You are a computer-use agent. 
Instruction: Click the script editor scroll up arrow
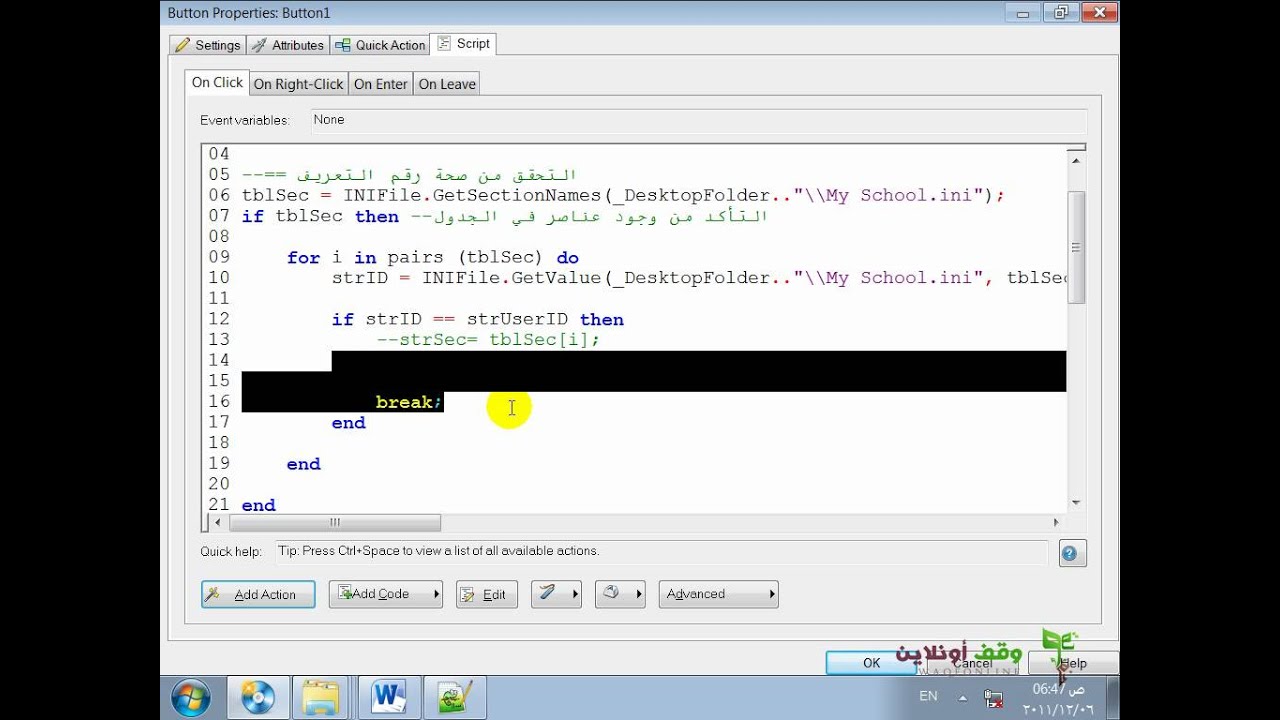[x=1076, y=159]
